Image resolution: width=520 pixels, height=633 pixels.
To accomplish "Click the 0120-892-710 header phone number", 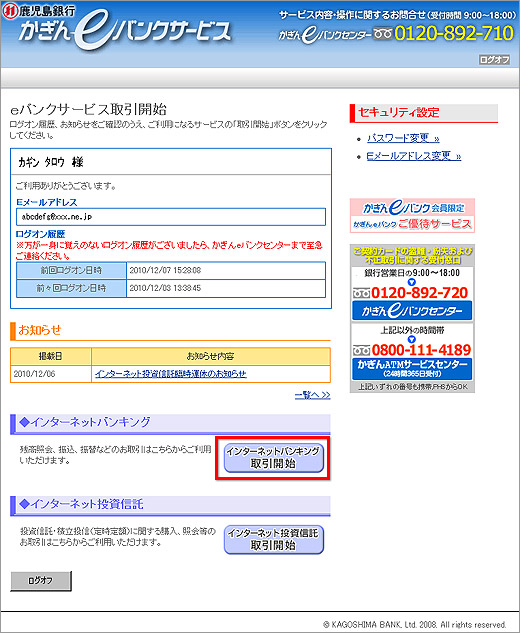I will (454, 33).
